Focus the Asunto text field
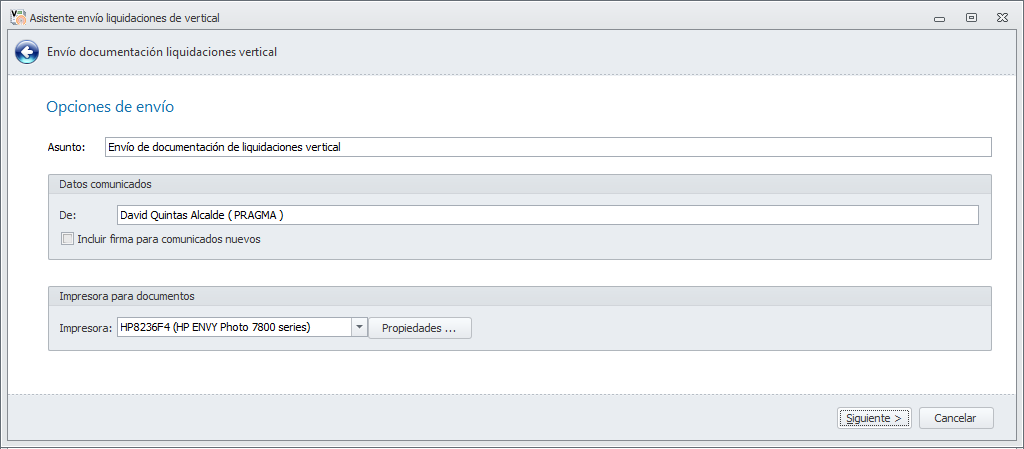The height and width of the screenshot is (449, 1024). [547, 147]
